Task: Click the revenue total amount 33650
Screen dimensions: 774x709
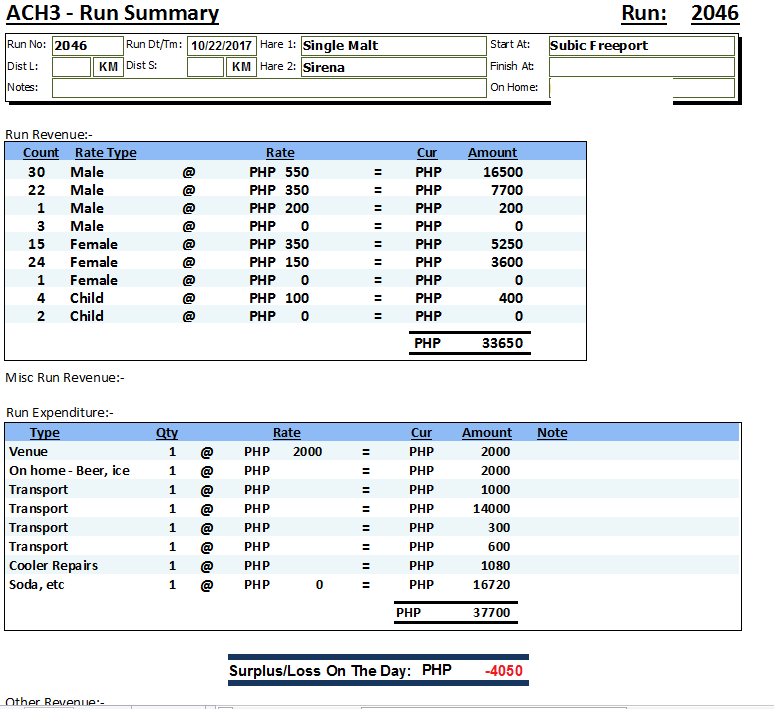Action: 498,343
